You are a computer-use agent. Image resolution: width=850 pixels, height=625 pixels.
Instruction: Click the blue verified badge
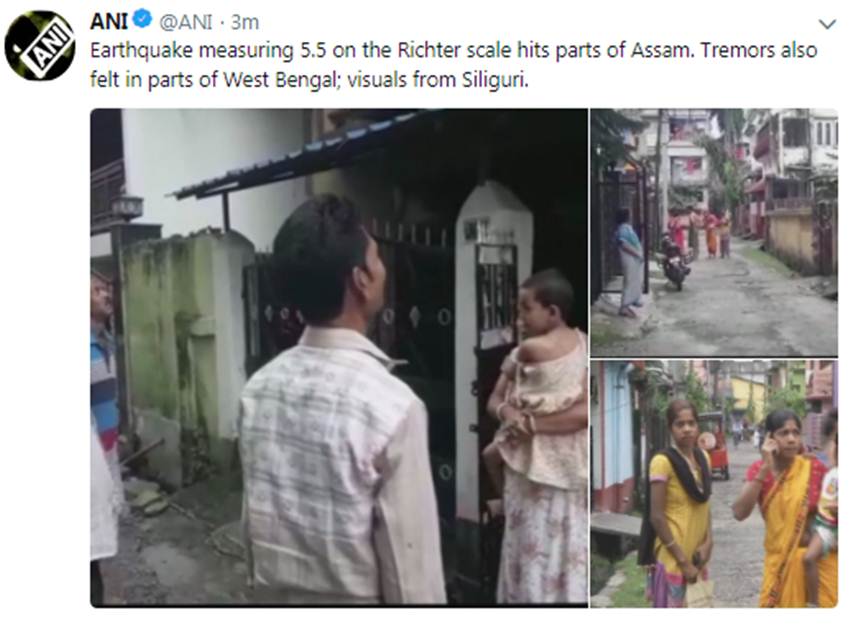tap(142, 21)
